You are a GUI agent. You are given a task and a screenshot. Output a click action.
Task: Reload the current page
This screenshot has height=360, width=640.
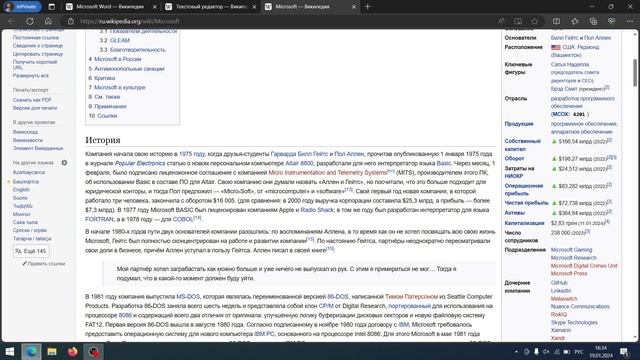(x=30, y=21)
